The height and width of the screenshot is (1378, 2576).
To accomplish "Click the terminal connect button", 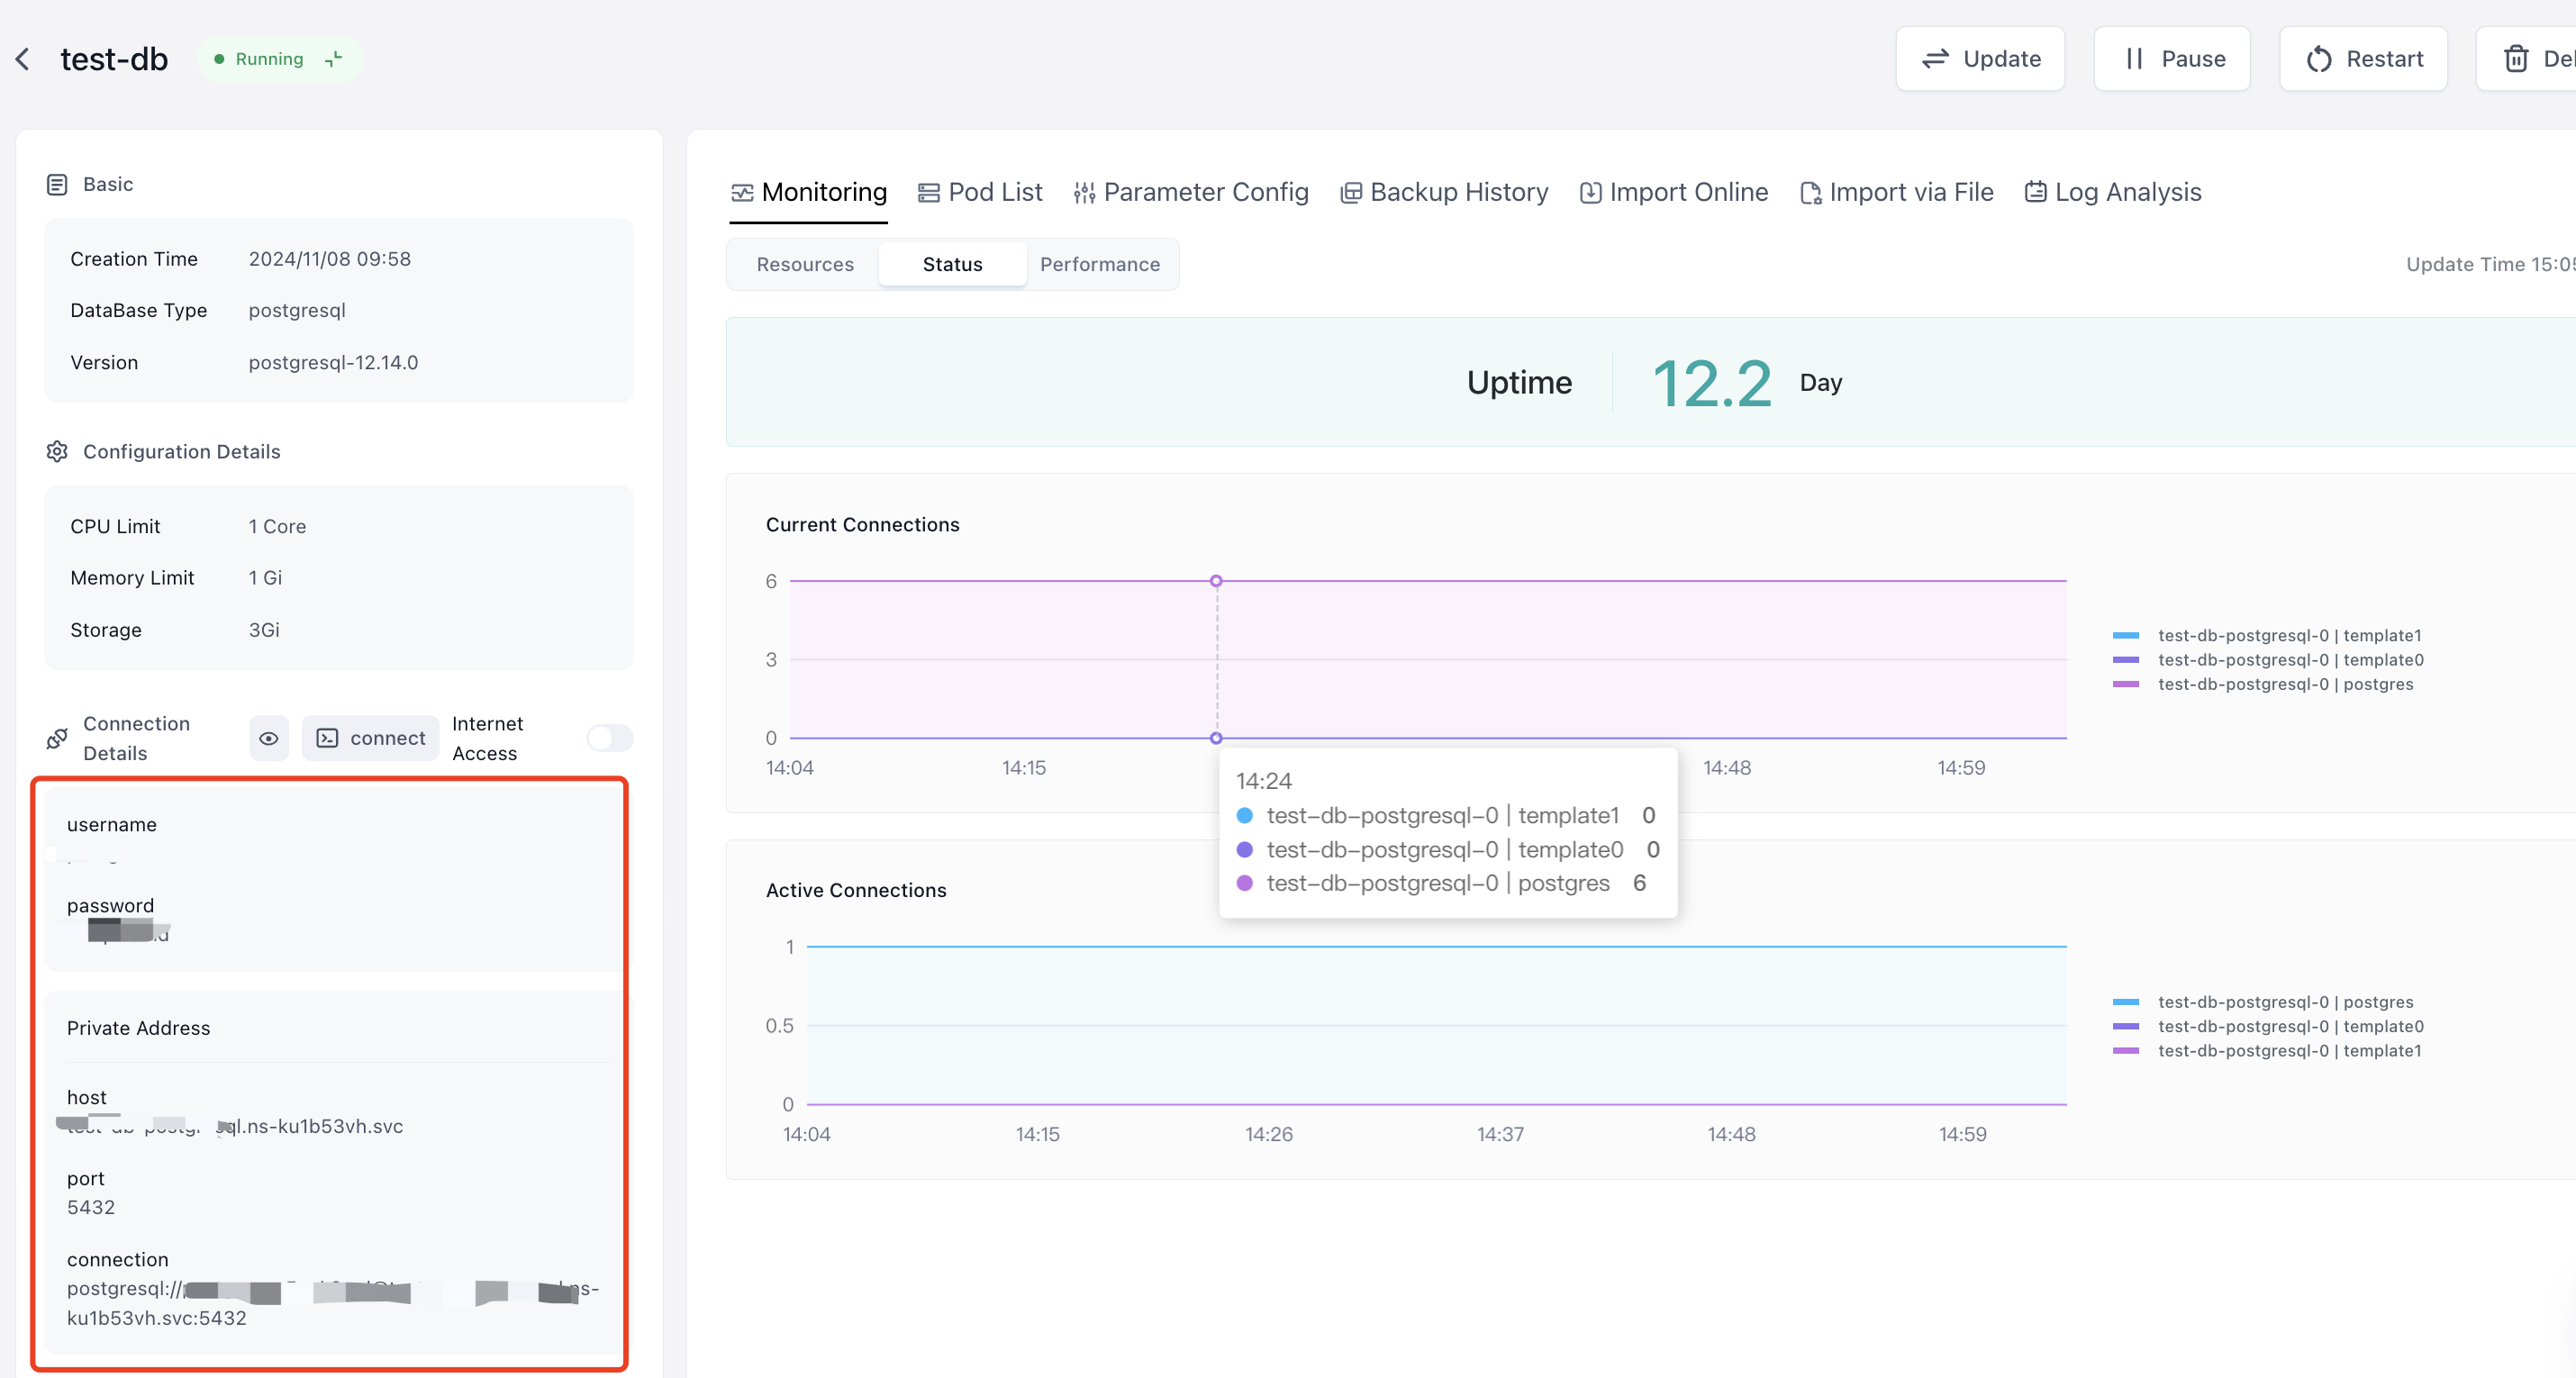I will [371, 738].
